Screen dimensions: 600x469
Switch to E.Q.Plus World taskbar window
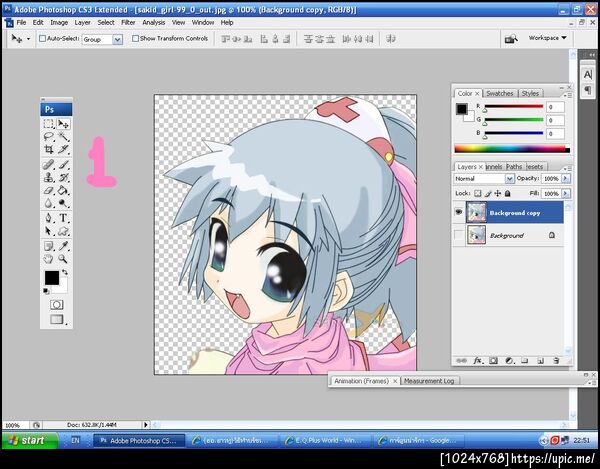point(325,441)
